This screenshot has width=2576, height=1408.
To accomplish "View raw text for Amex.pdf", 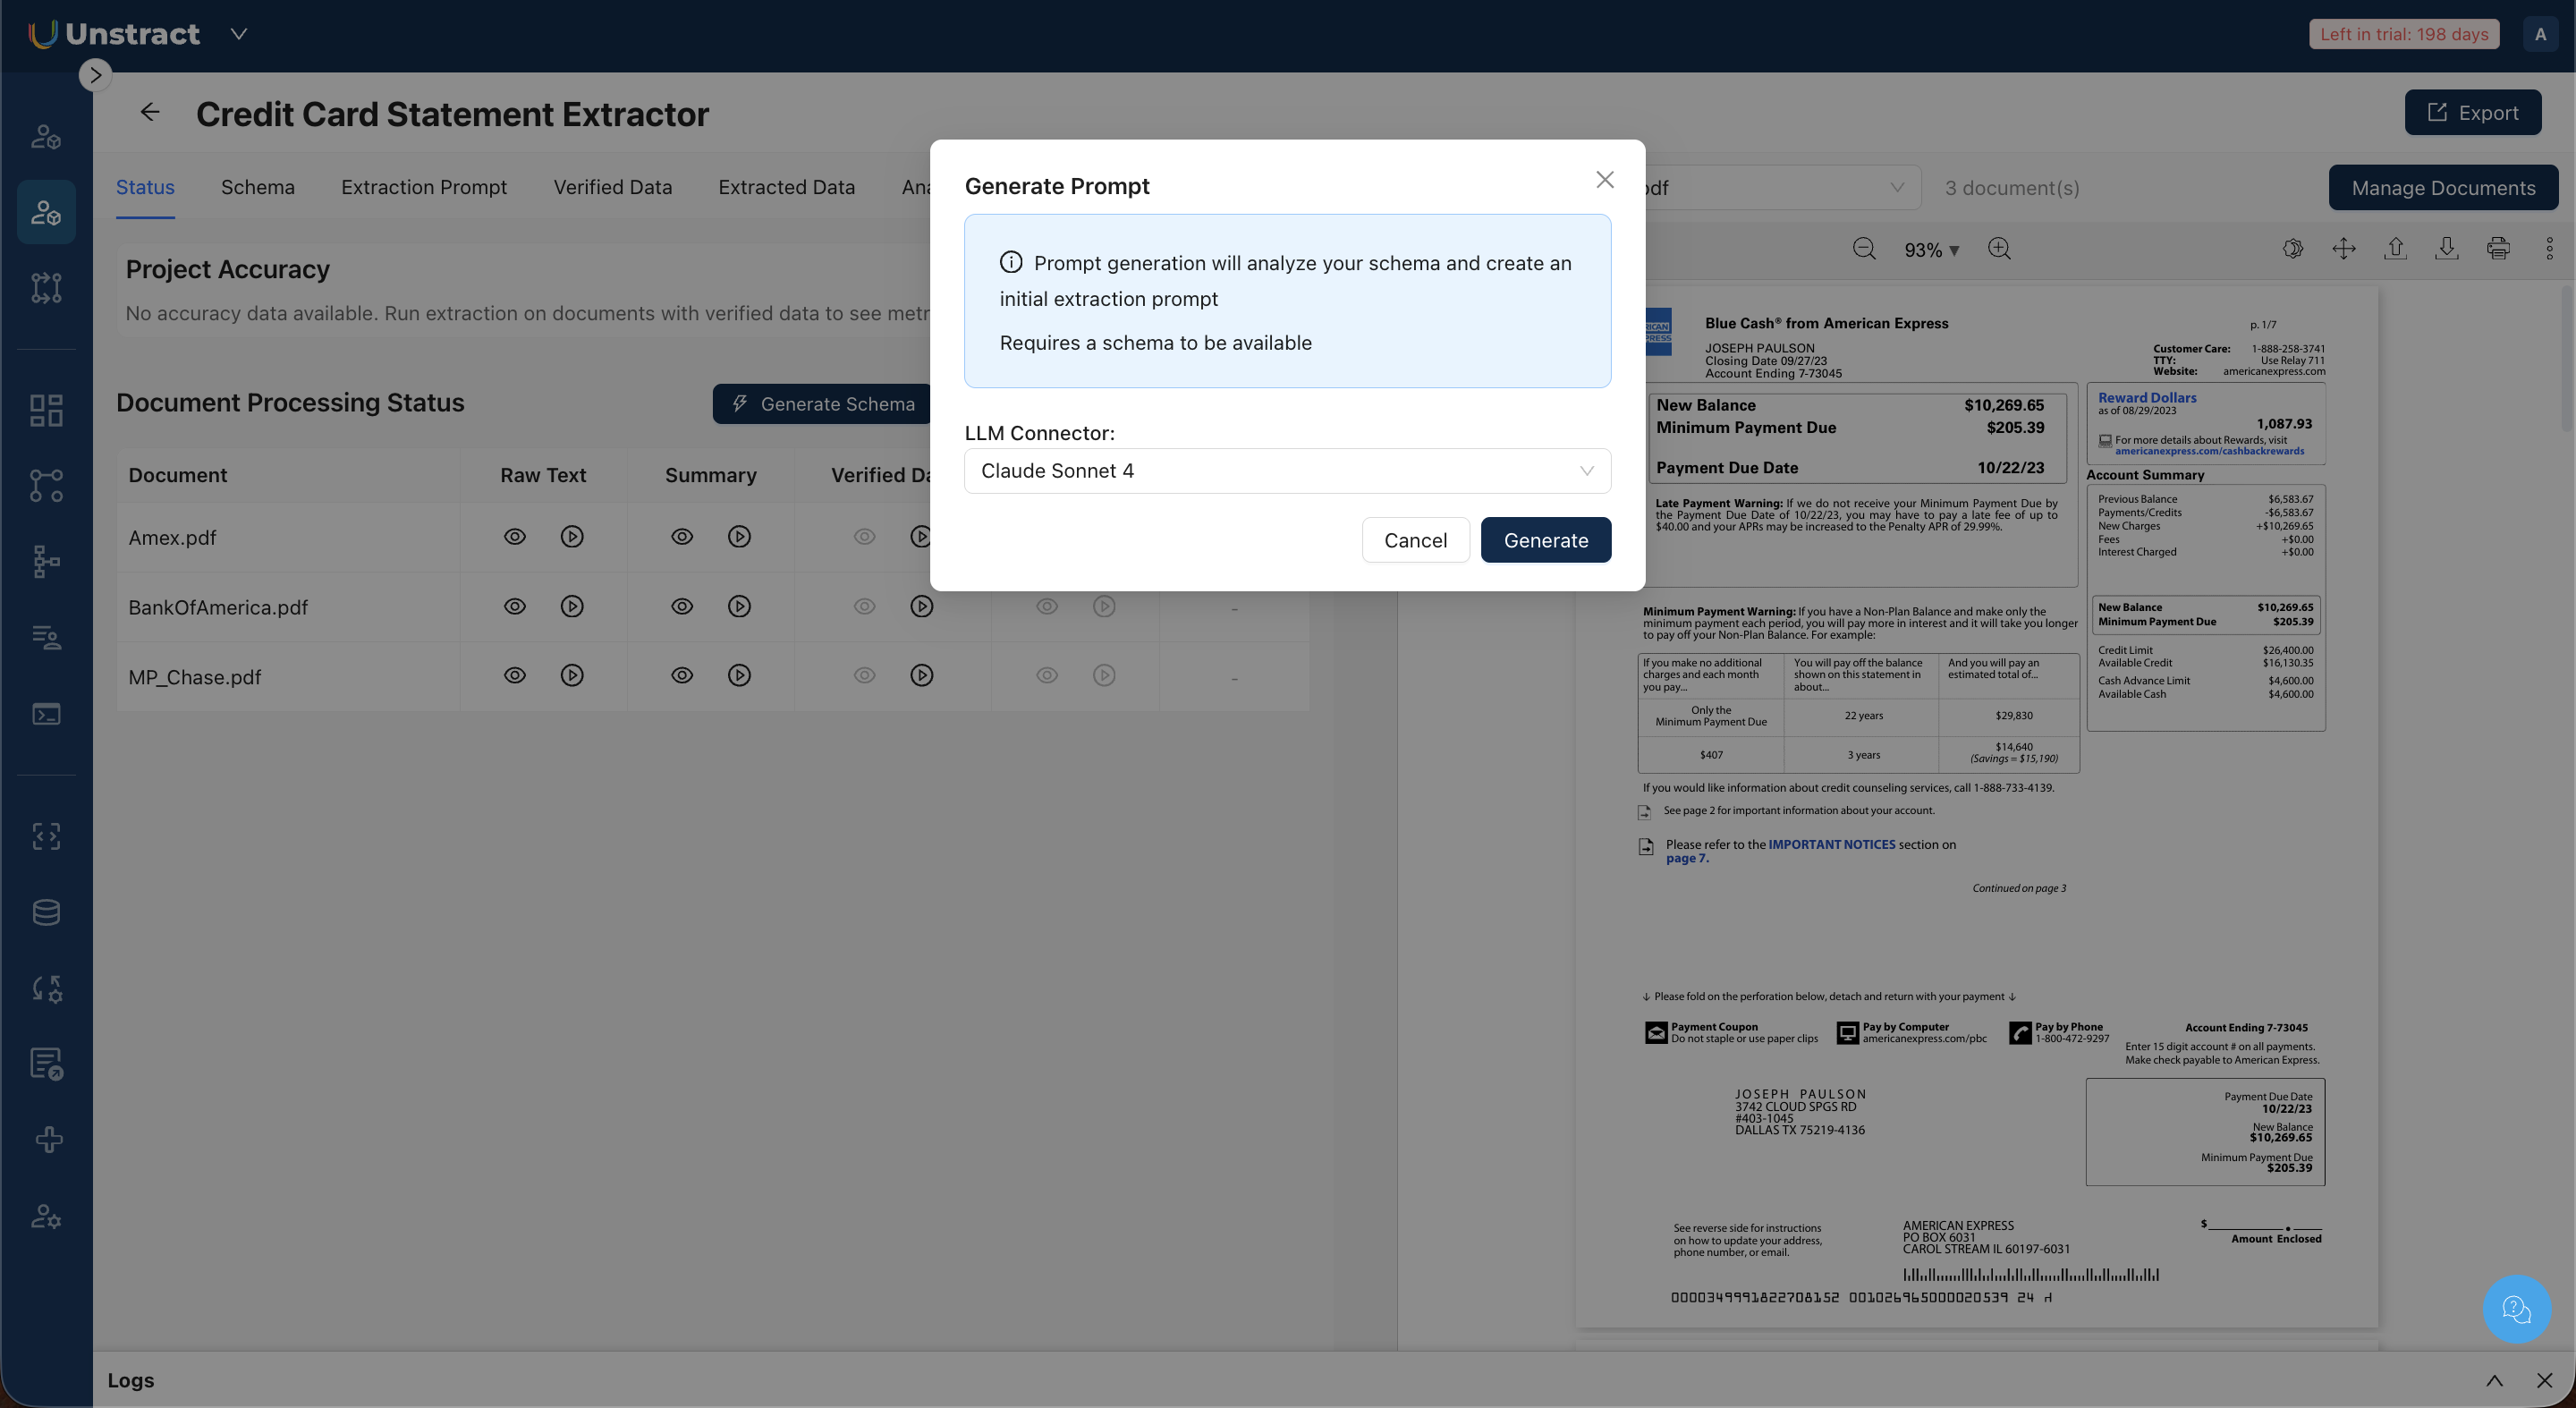I will [515, 537].
